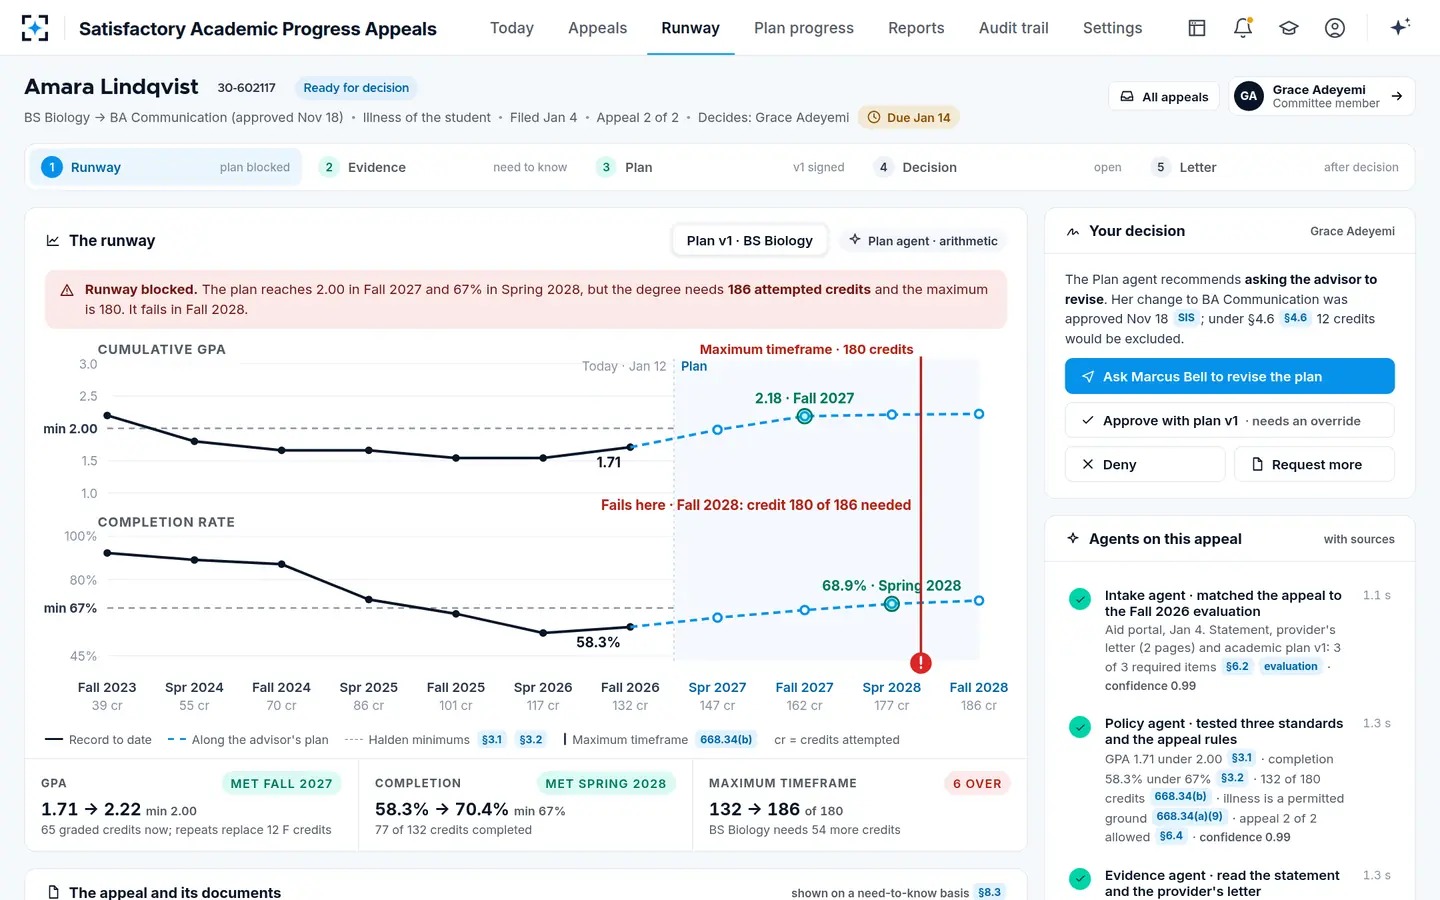
Task: Click the arrow beside Grace Adeyemi
Action: coord(1397,96)
